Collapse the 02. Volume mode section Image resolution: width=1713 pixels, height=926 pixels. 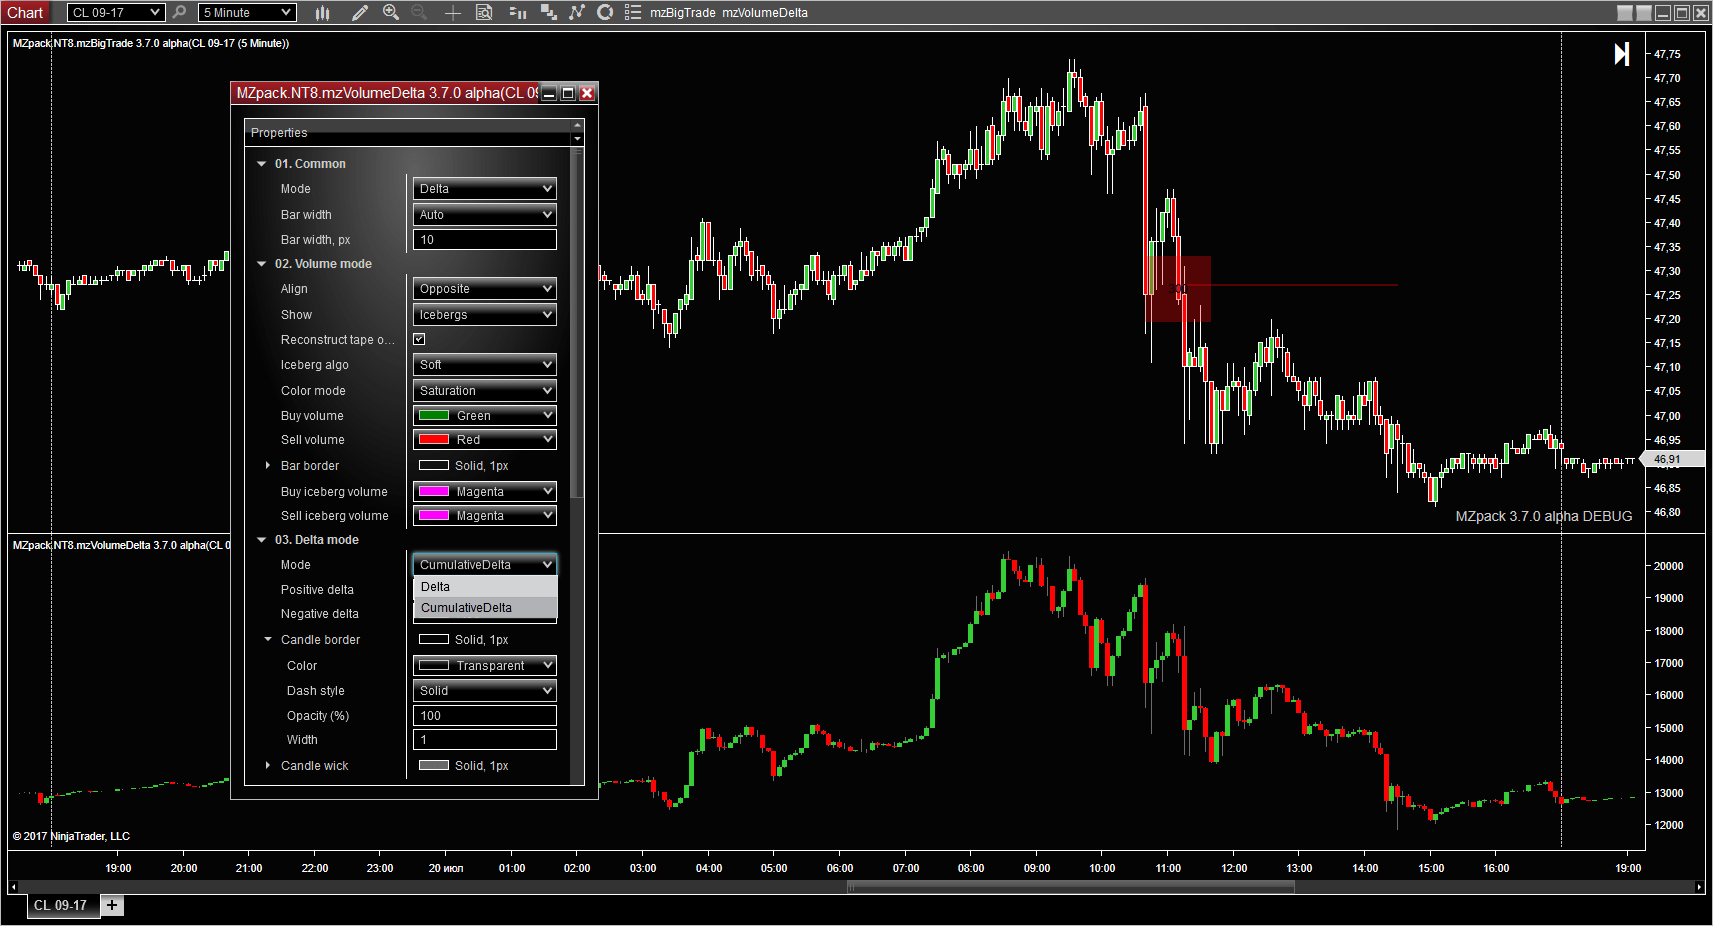(x=261, y=264)
